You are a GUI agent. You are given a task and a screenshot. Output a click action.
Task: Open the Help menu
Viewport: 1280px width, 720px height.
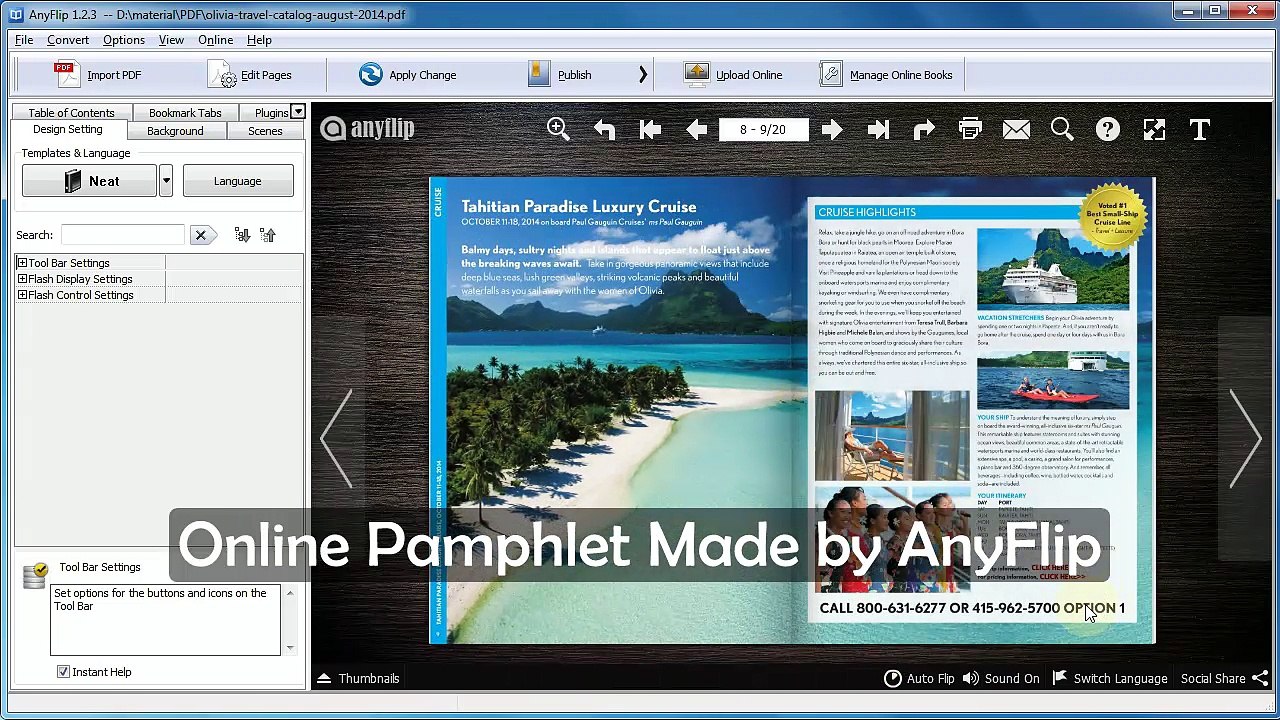click(259, 40)
